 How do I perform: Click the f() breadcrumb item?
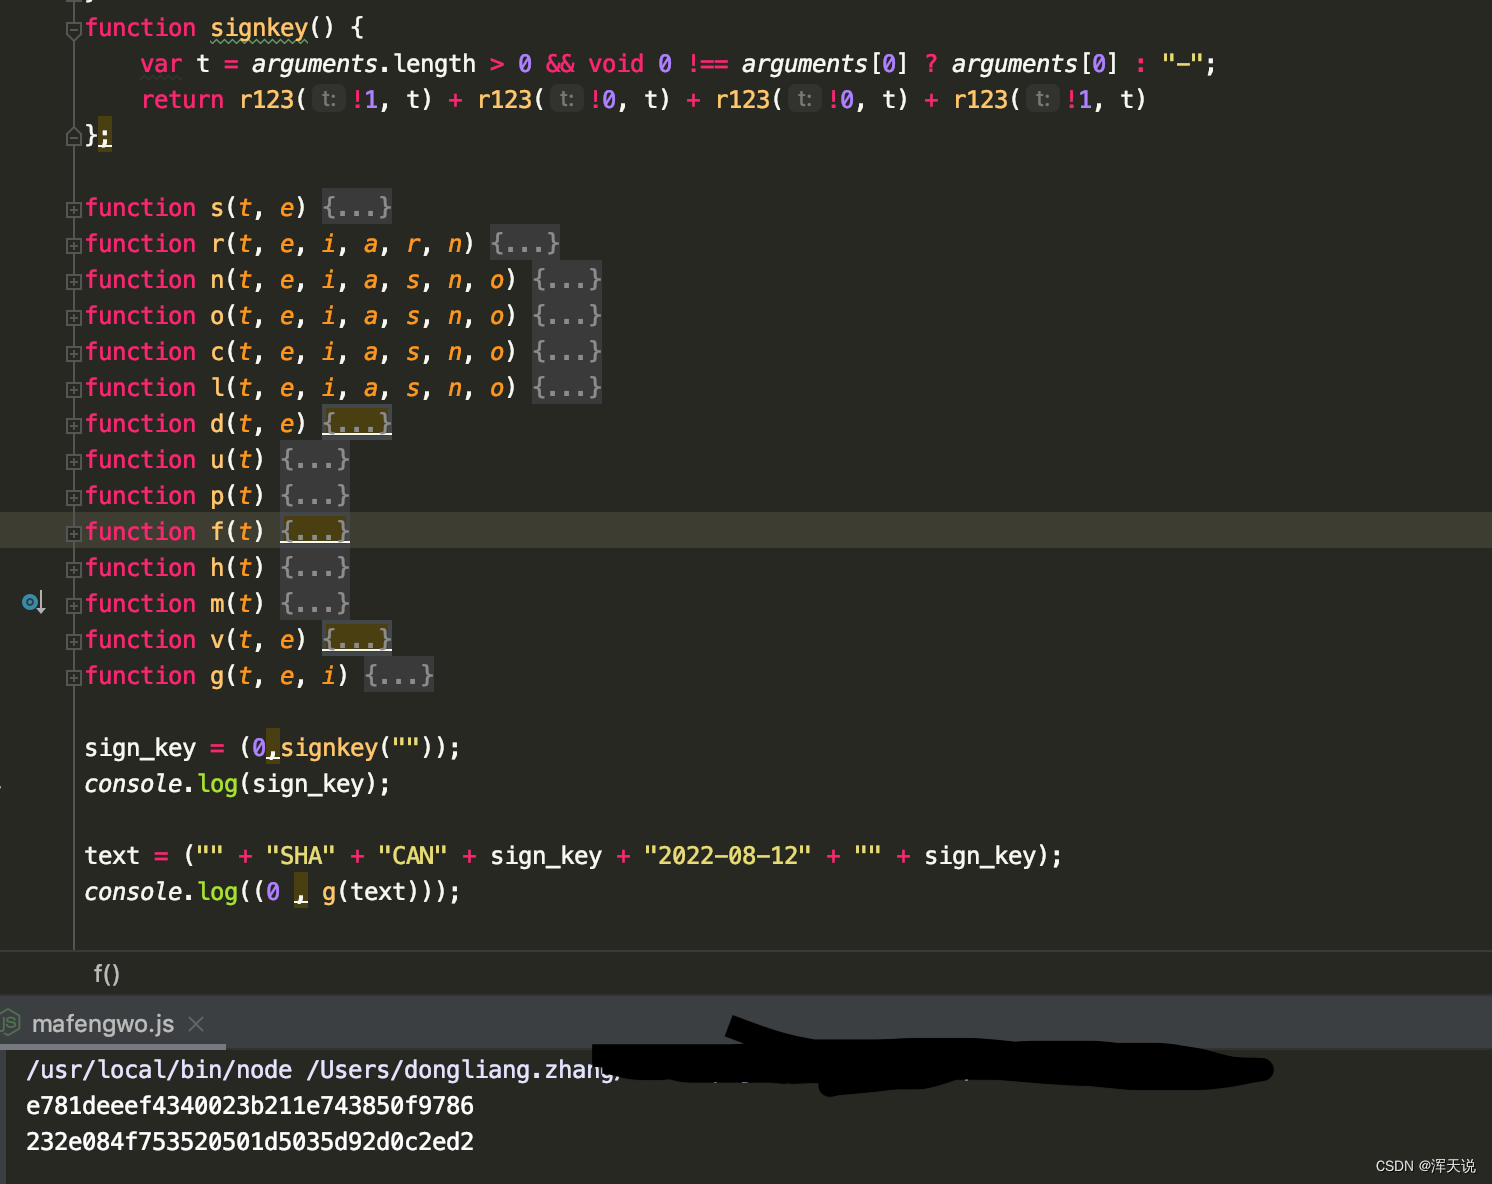(106, 974)
